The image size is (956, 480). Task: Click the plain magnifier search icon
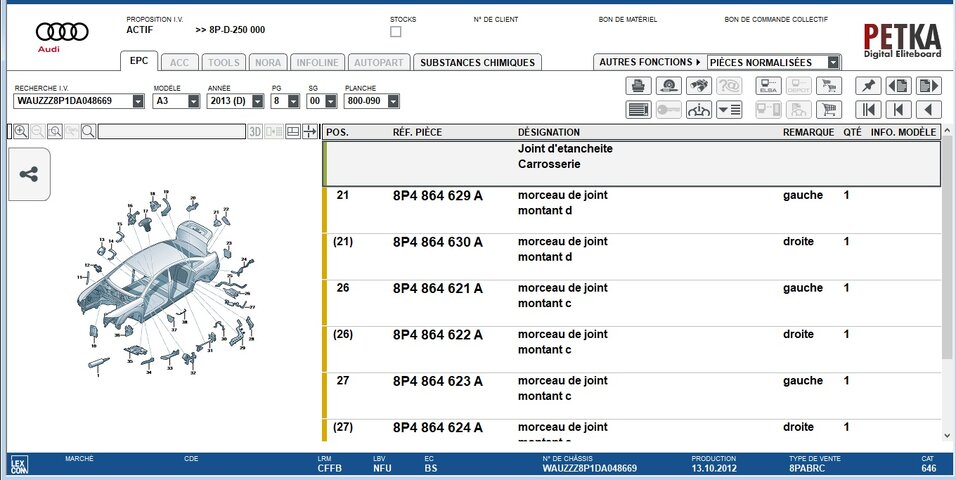pyautogui.click(x=88, y=131)
